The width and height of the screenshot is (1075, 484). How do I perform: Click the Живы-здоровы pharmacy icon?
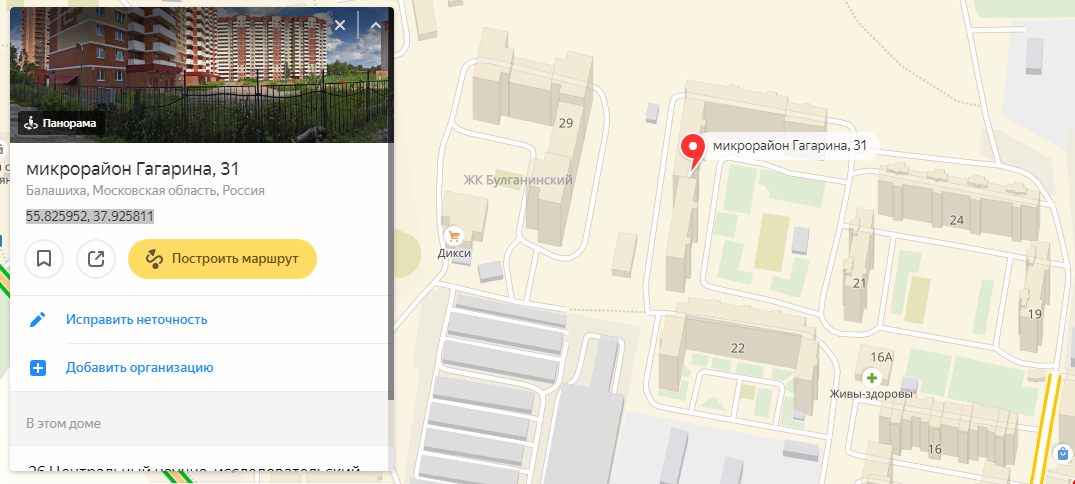(x=871, y=378)
